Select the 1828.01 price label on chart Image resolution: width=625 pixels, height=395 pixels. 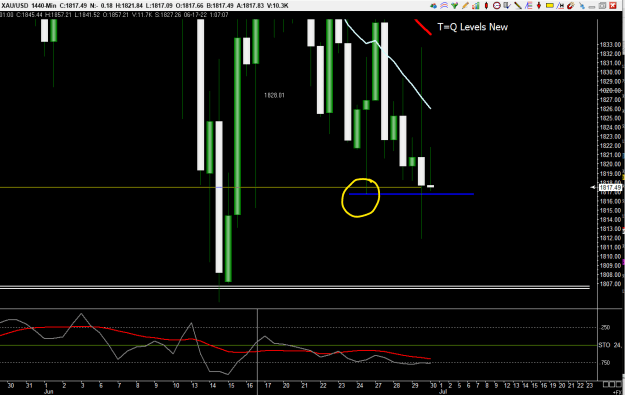[274, 95]
